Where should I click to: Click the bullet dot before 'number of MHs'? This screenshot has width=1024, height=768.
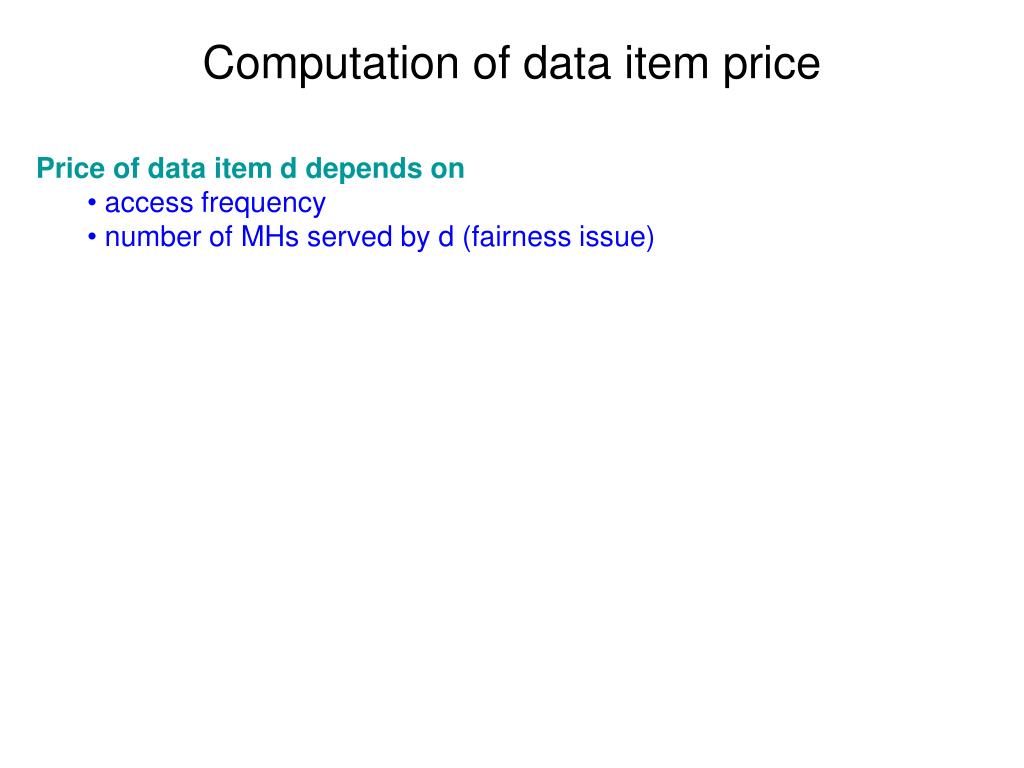92,236
